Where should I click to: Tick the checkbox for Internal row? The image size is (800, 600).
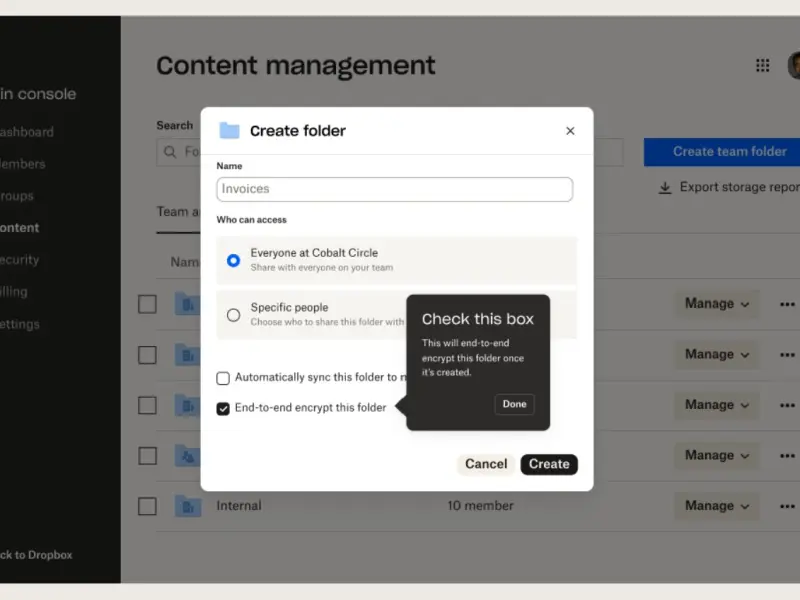[147, 506]
